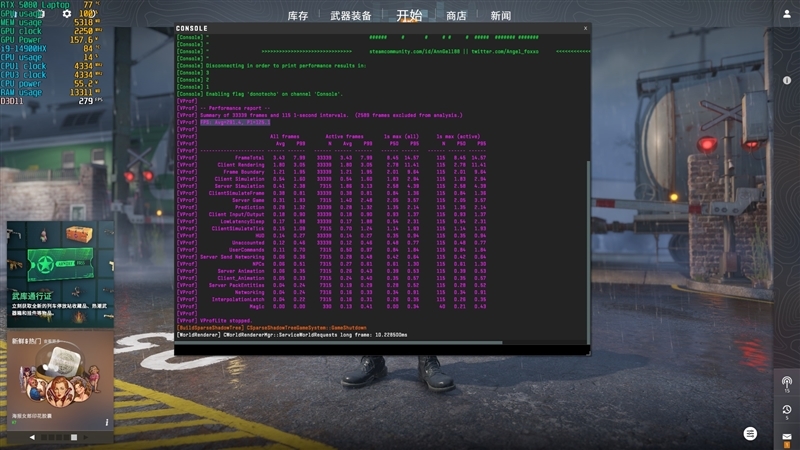Image resolution: width=800 pixels, height=450 pixels.
Task: Select the highlighted last carousel dot
Action: (74, 437)
